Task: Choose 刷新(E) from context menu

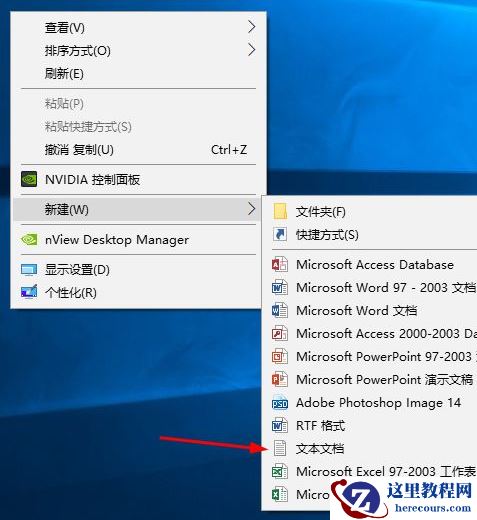Action: tap(138, 74)
